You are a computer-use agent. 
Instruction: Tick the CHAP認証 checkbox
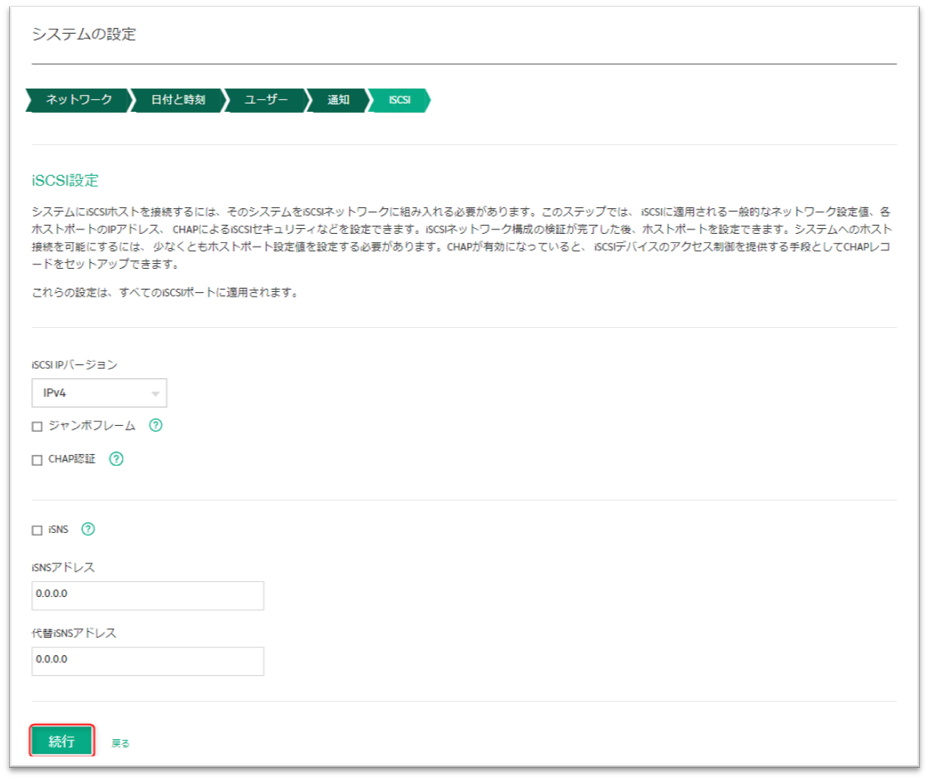38,460
